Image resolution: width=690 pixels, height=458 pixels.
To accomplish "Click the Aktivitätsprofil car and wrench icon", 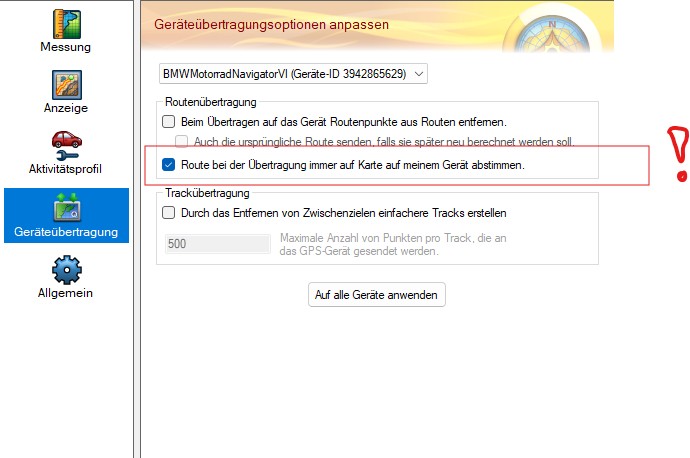I will (66, 145).
